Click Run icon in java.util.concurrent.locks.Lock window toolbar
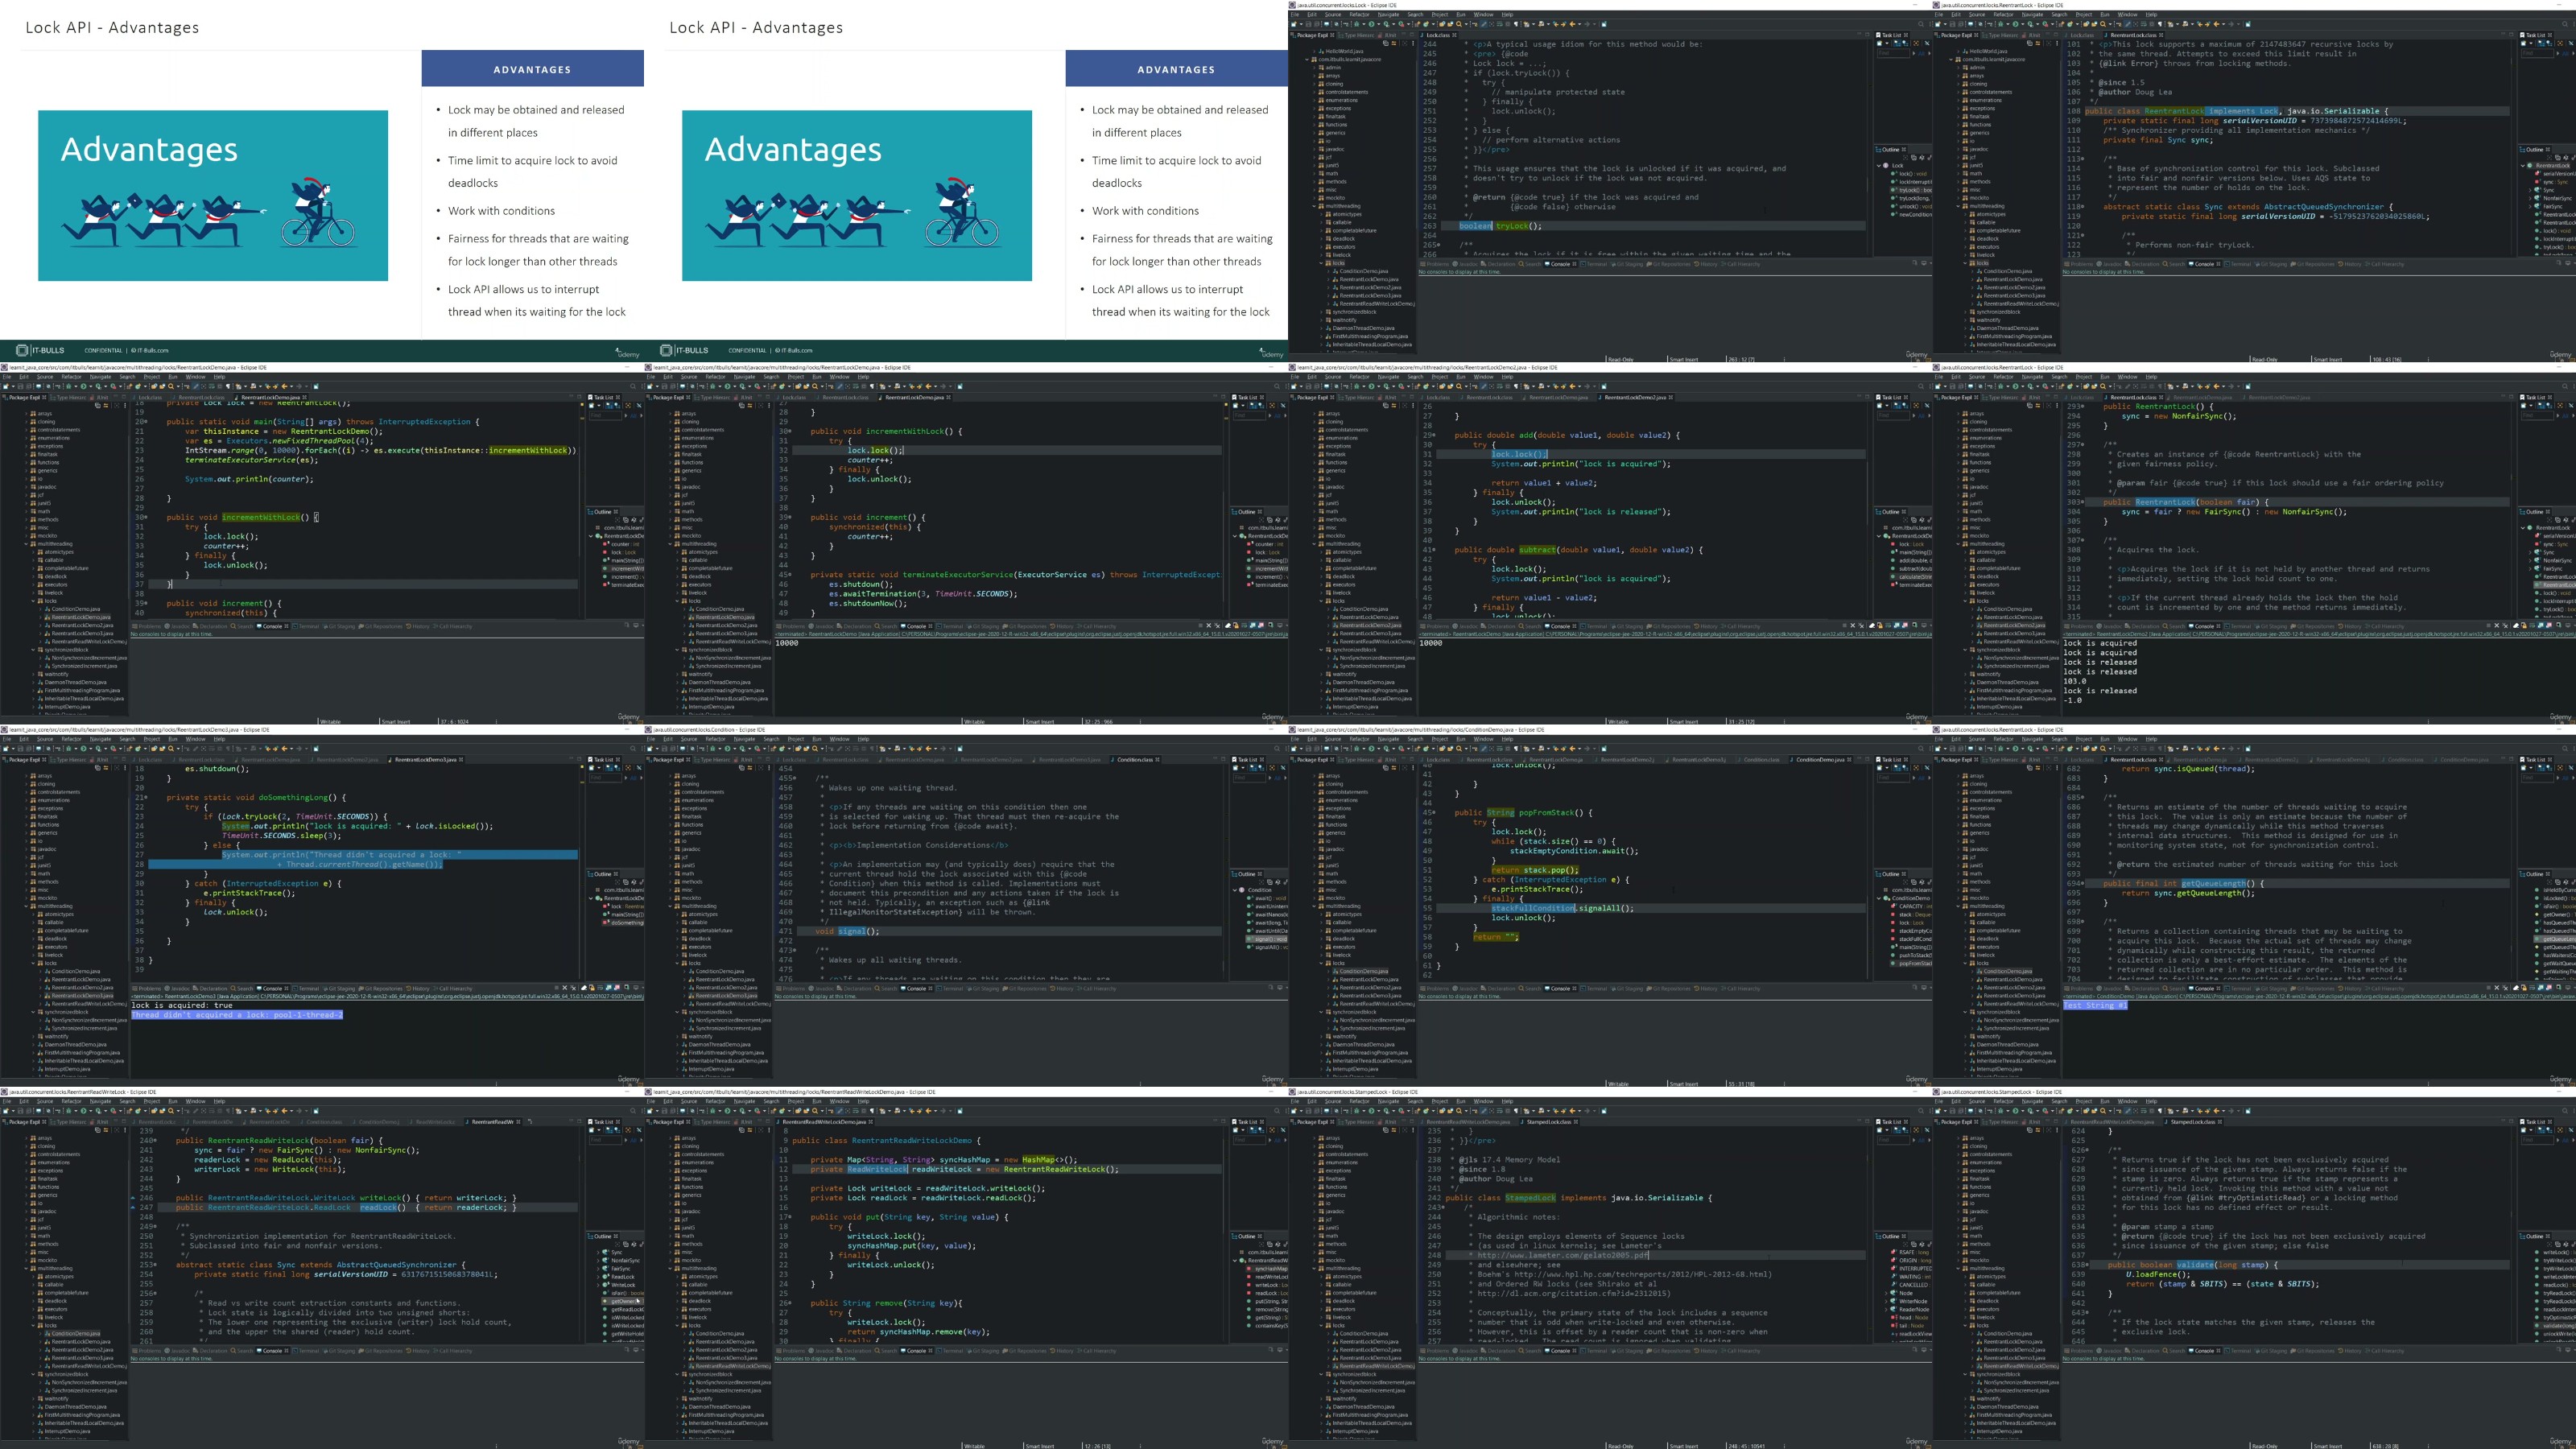The height and width of the screenshot is (1449, 2576). pyautogui.click(x=1372, y=24)
